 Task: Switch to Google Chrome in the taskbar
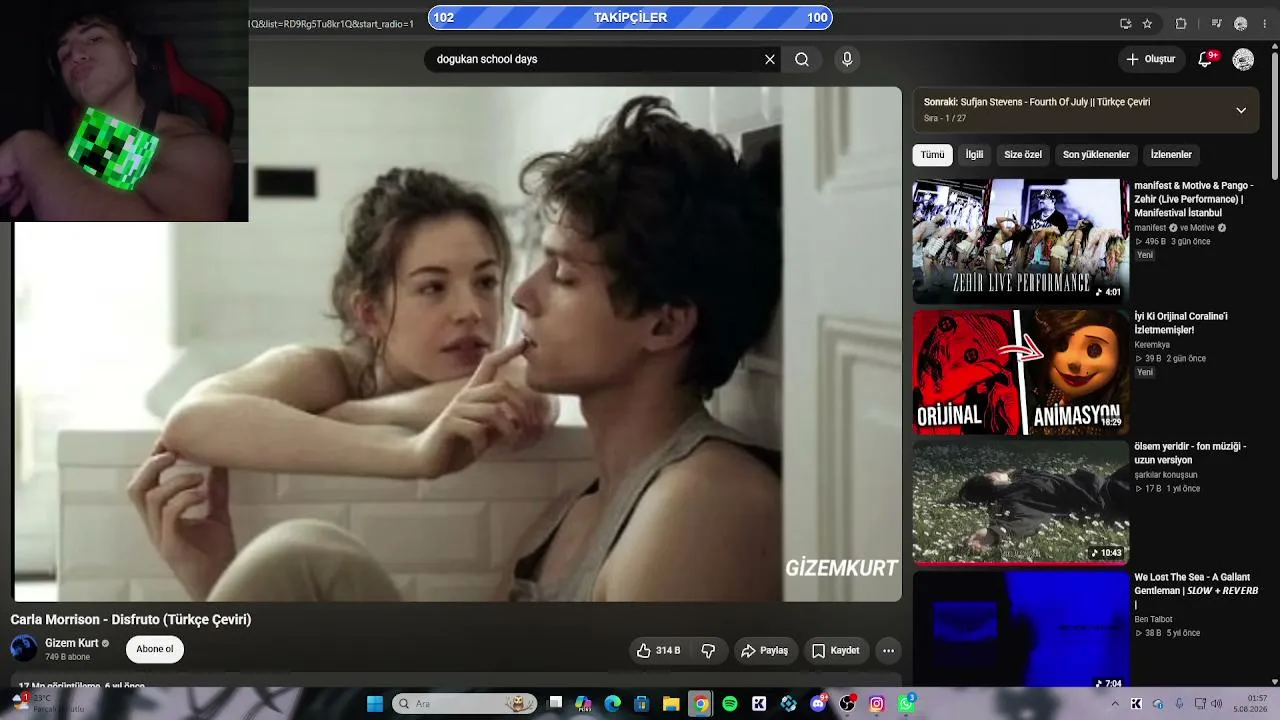pos(701,704)
